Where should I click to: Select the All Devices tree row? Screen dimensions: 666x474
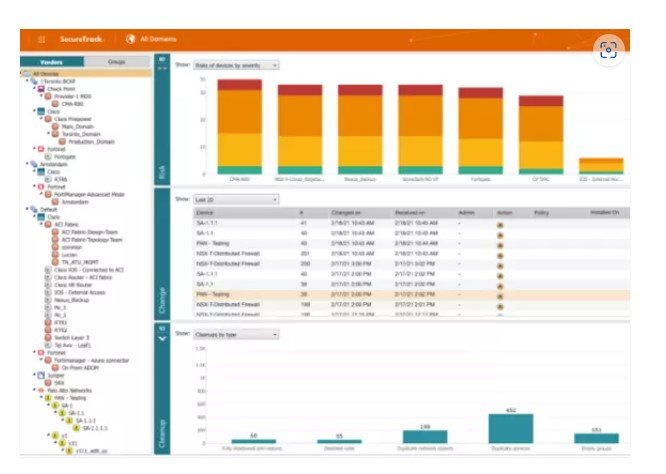[x=86, y=74]
